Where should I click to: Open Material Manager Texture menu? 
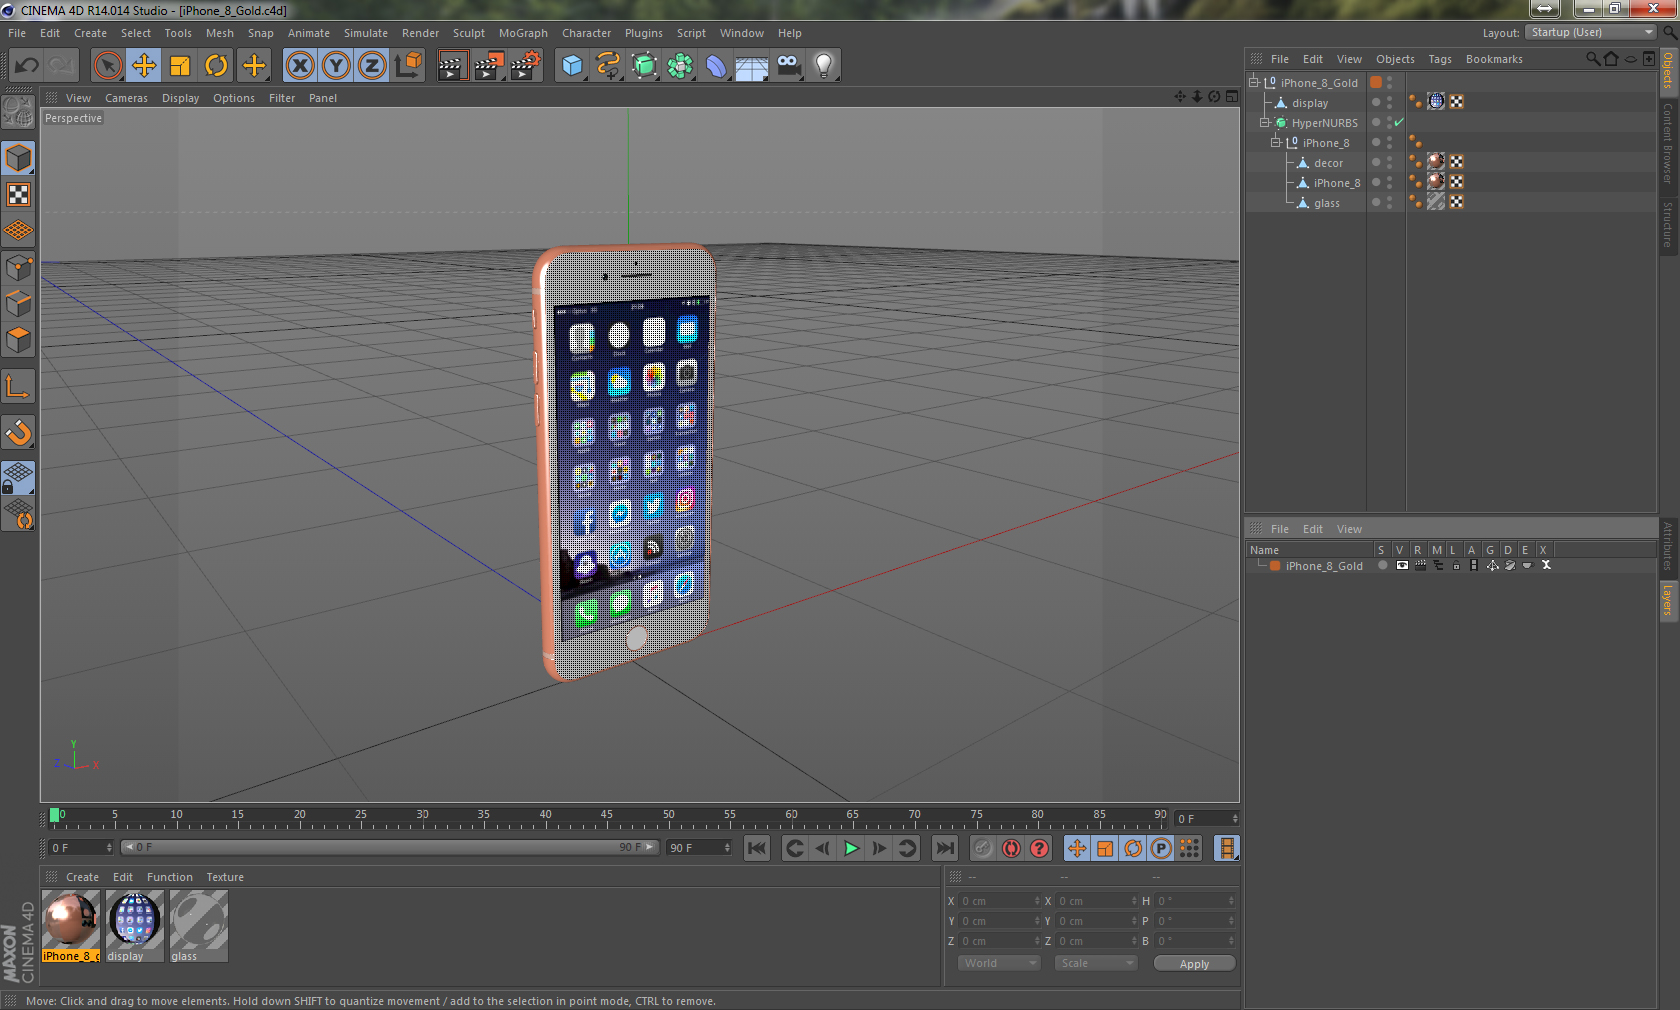pyautogui.click(x=225, y=877)
